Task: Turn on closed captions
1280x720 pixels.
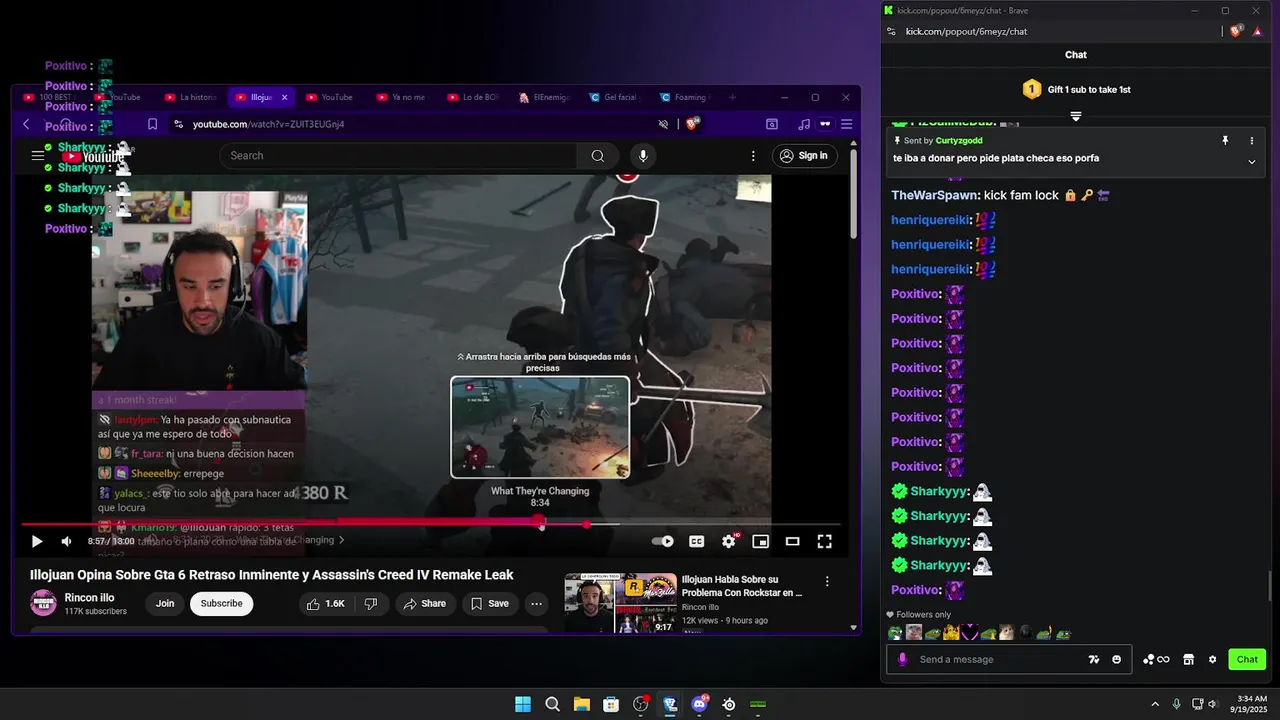Action: coord(697,541)
